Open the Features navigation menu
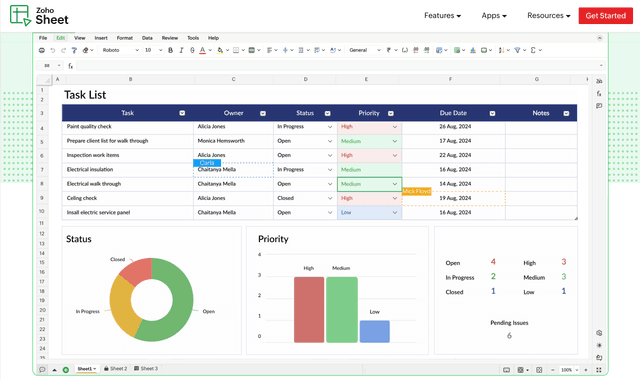 pyautogui.click(x=442, y=16)
